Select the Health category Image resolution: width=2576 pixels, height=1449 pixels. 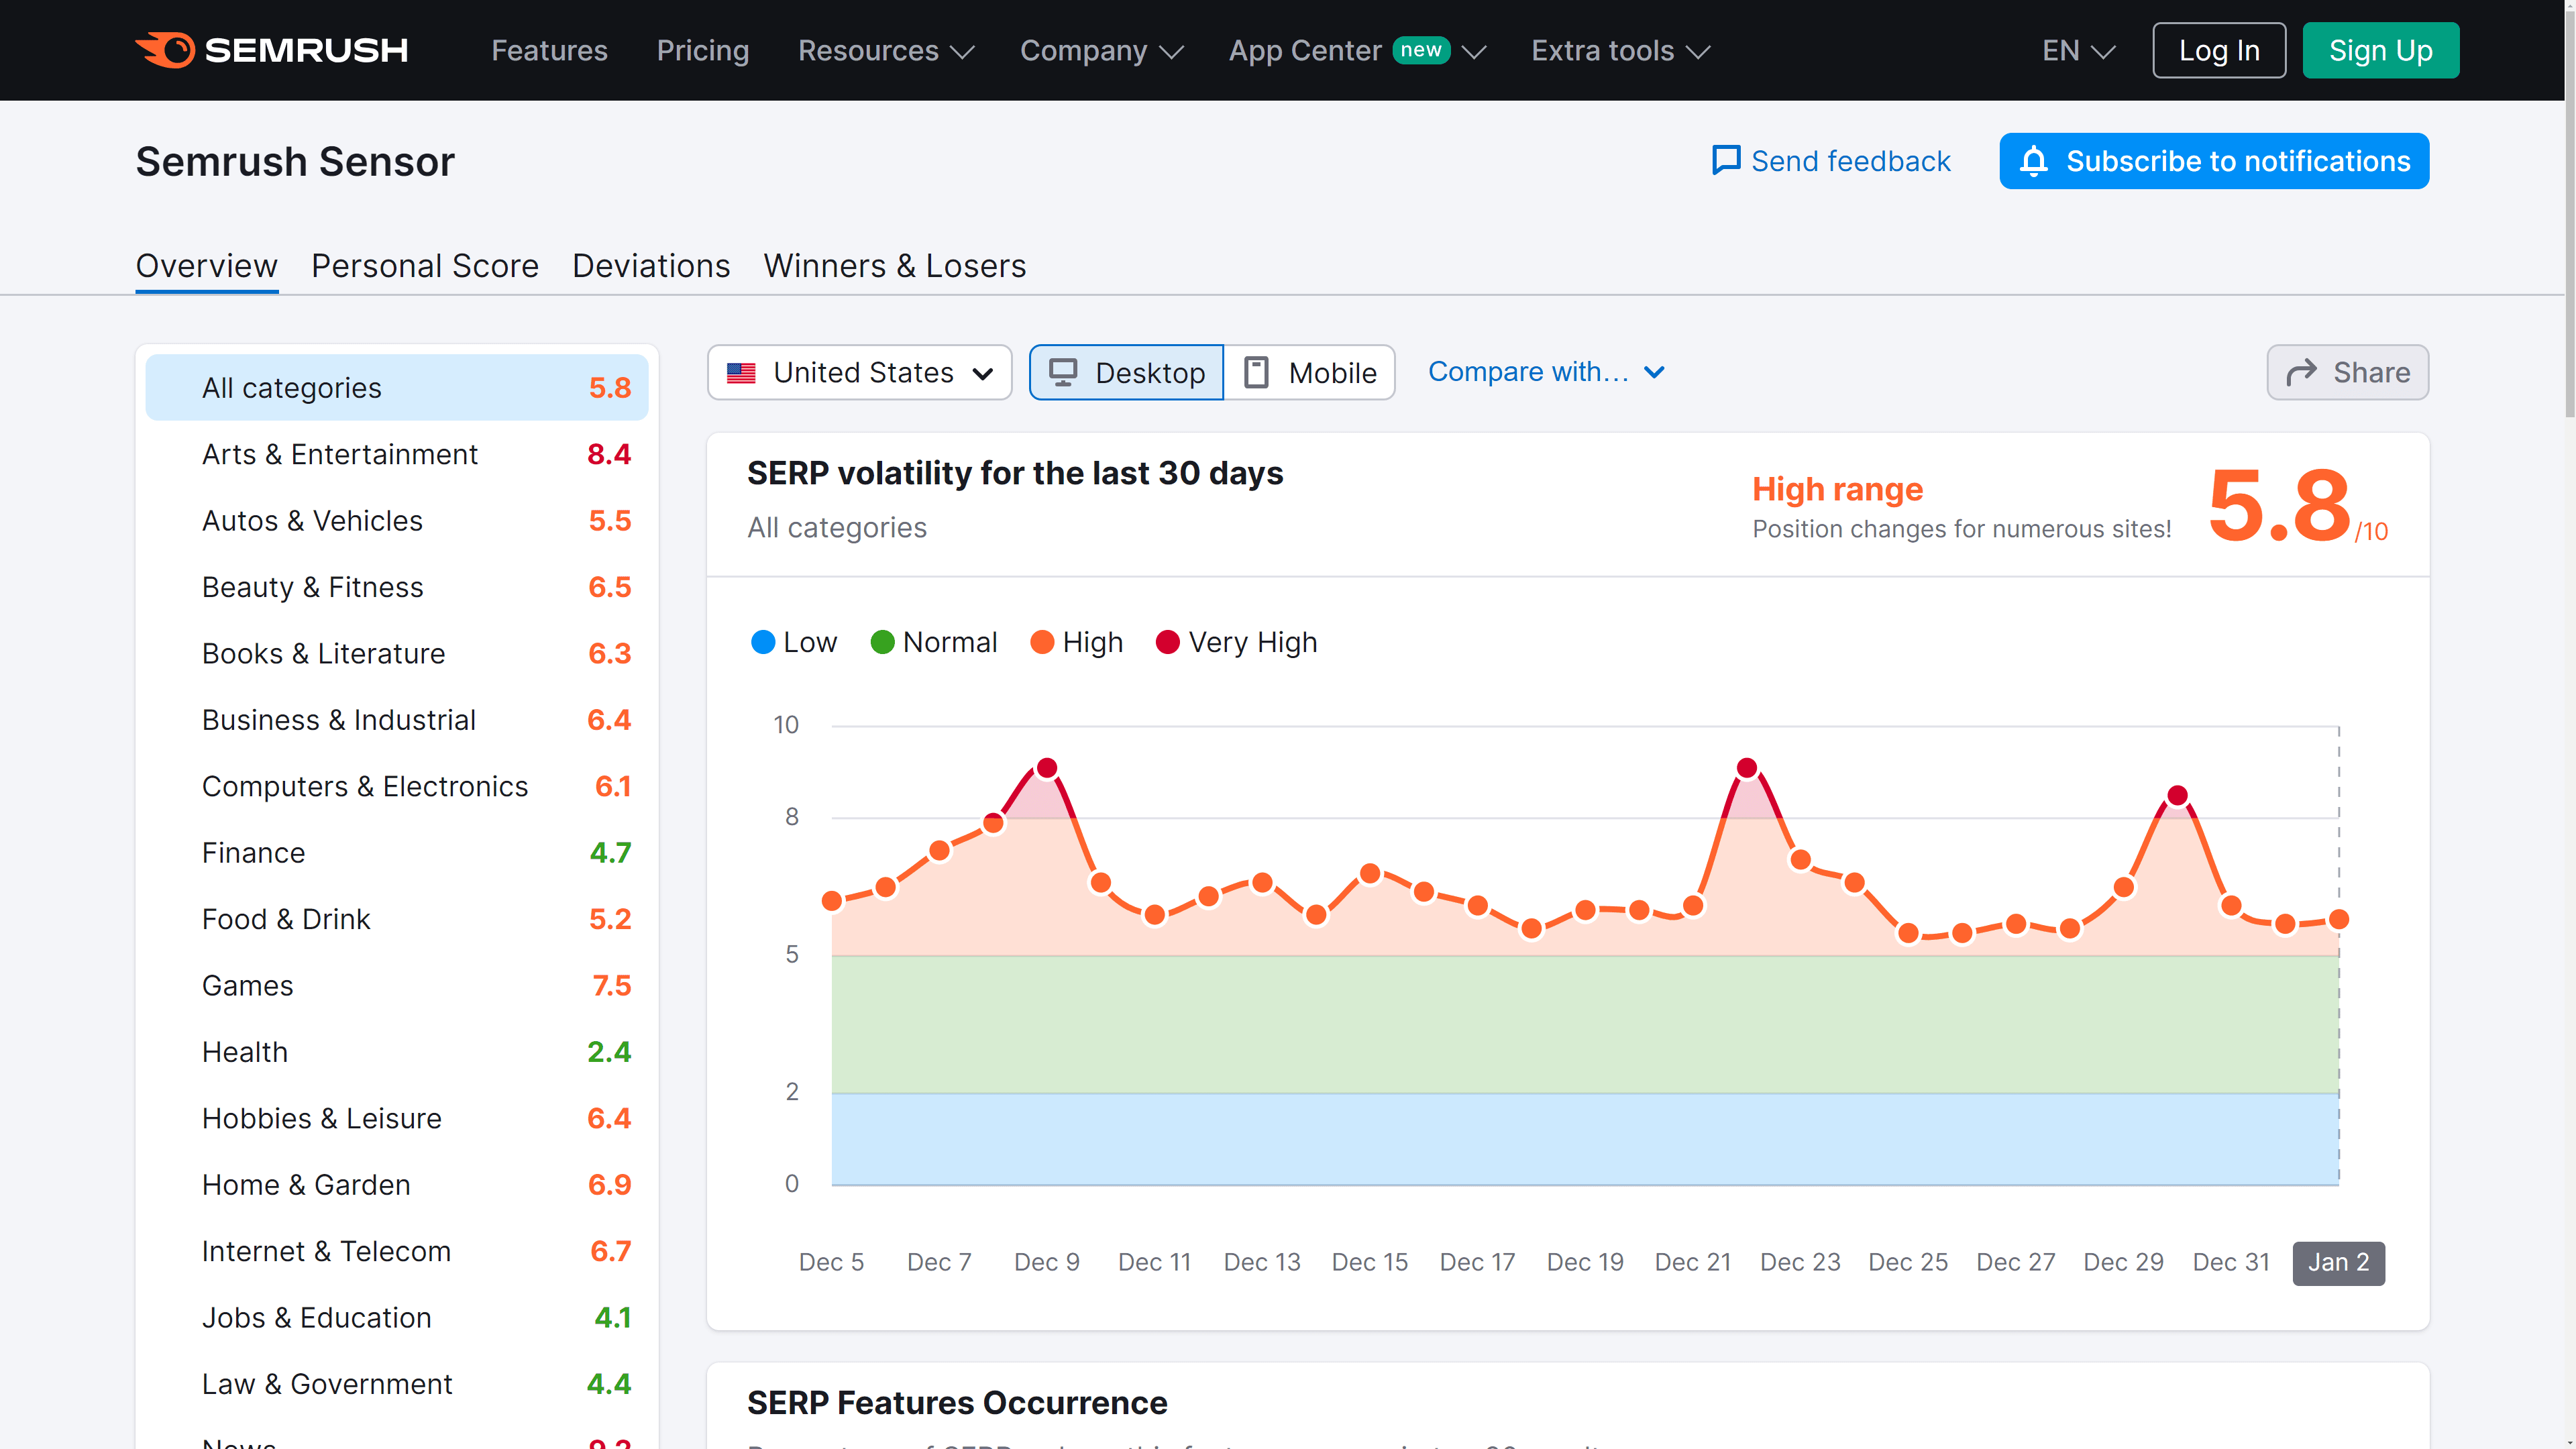pyautogui.click(x=397, y=1052)
